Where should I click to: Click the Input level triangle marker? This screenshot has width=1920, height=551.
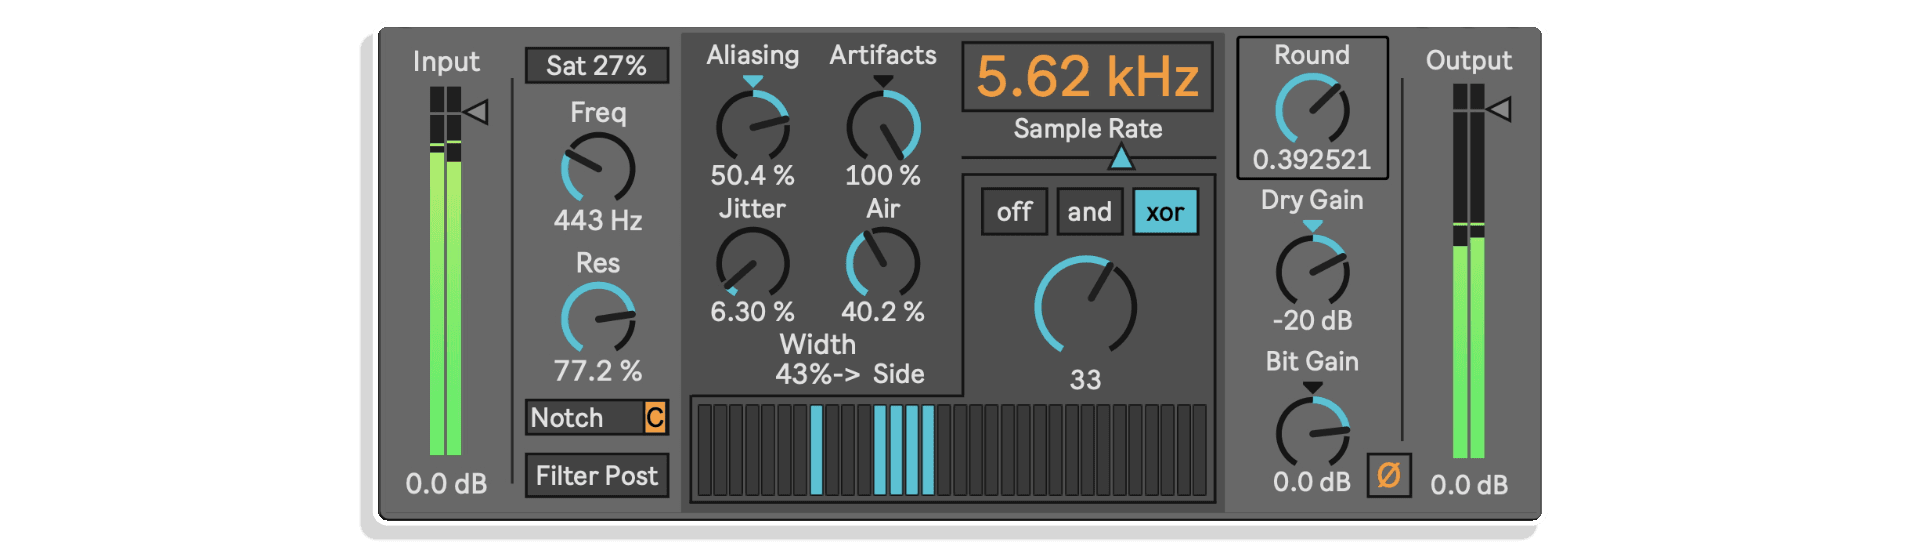(477, 111)
